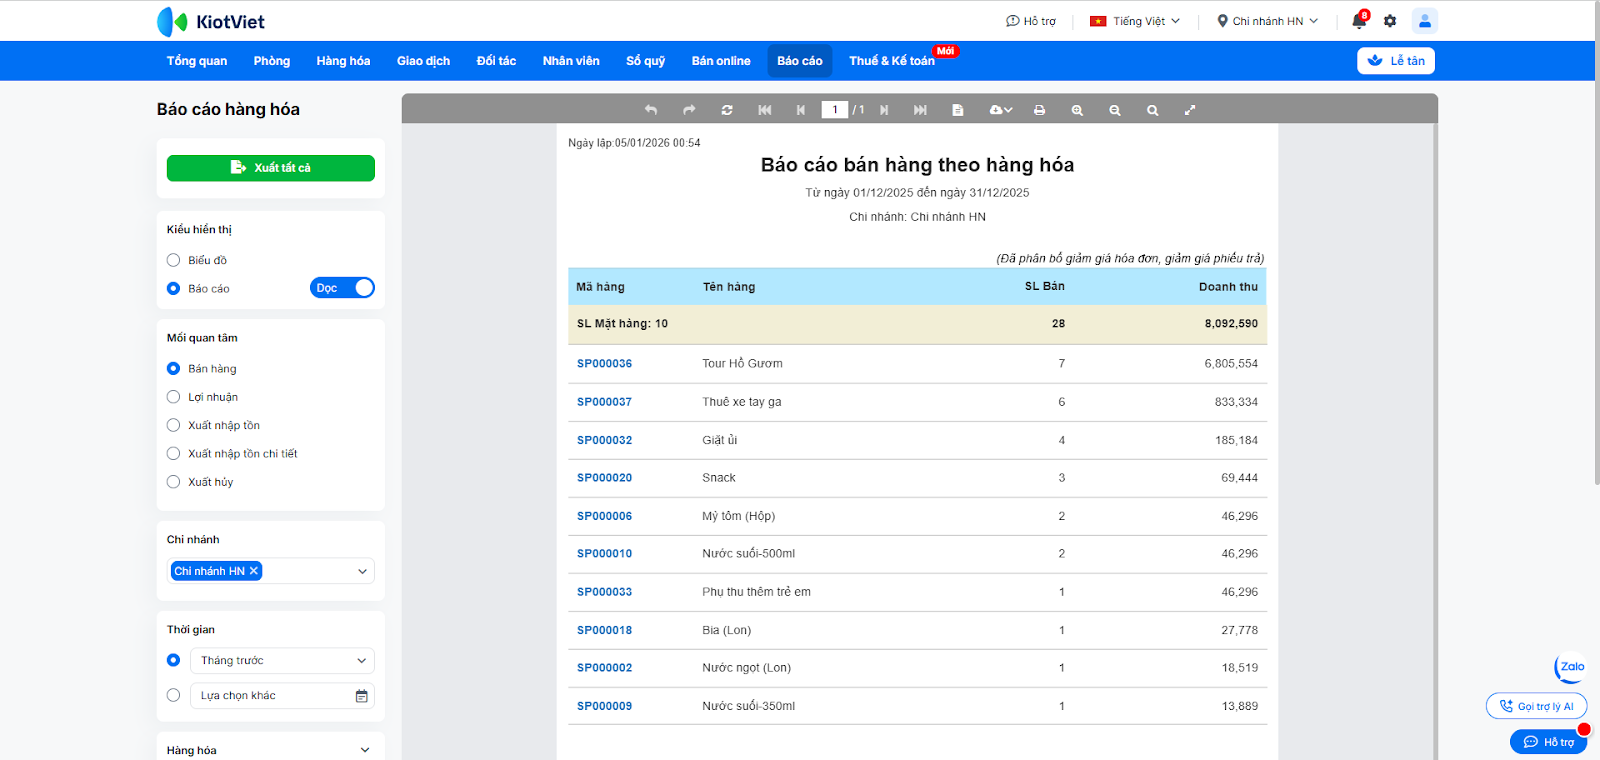Viewport: 1600px width, 760px height.
Task: Open the user account avatar
Action: tap(1424, 21)
